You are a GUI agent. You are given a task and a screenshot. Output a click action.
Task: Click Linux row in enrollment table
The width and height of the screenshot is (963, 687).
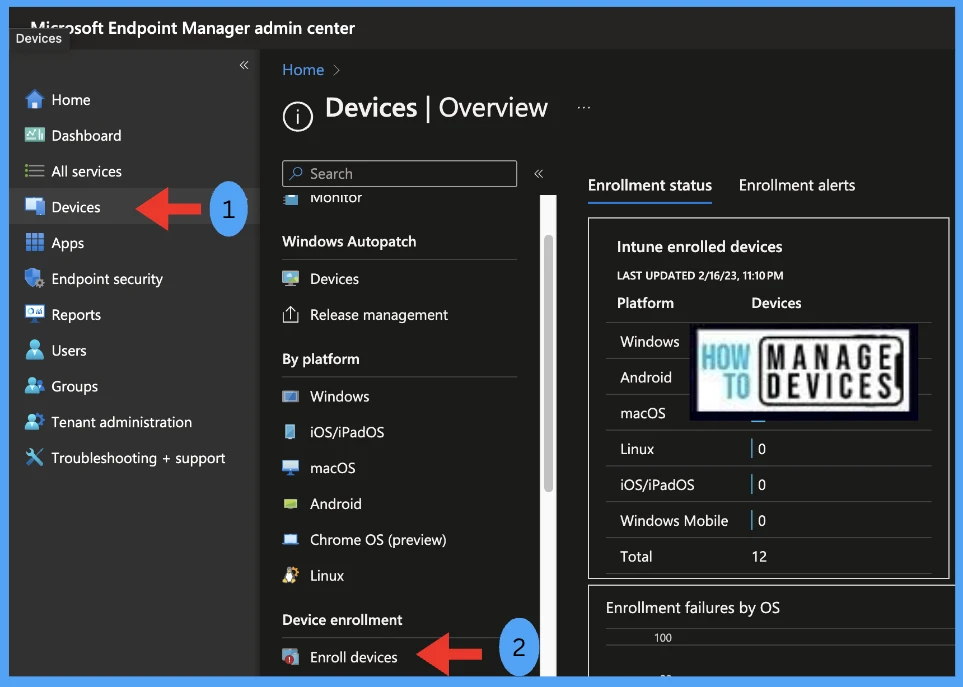click(768, 449)
